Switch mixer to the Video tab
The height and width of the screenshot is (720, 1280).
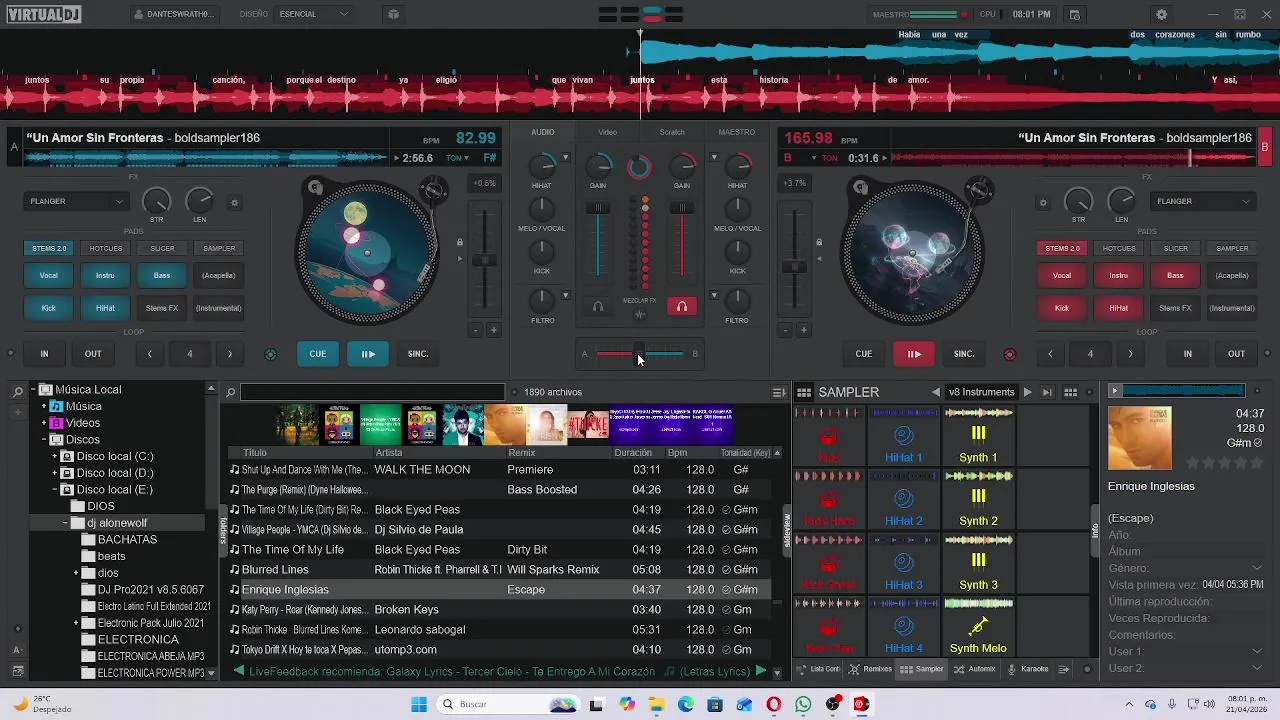(x=607, y=132)
